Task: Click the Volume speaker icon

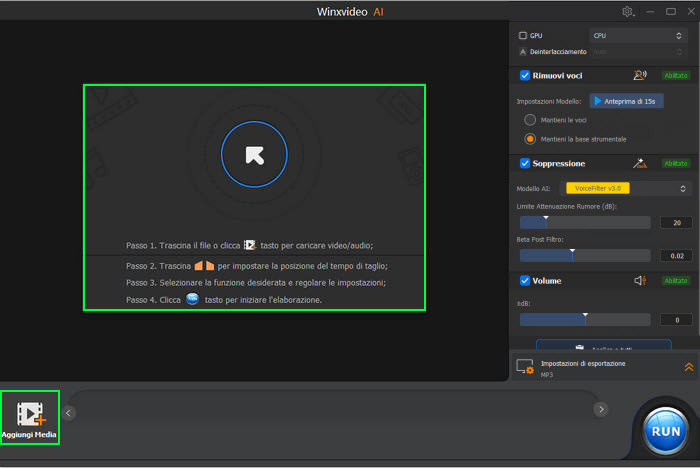Action: click(x=641, y=281)
